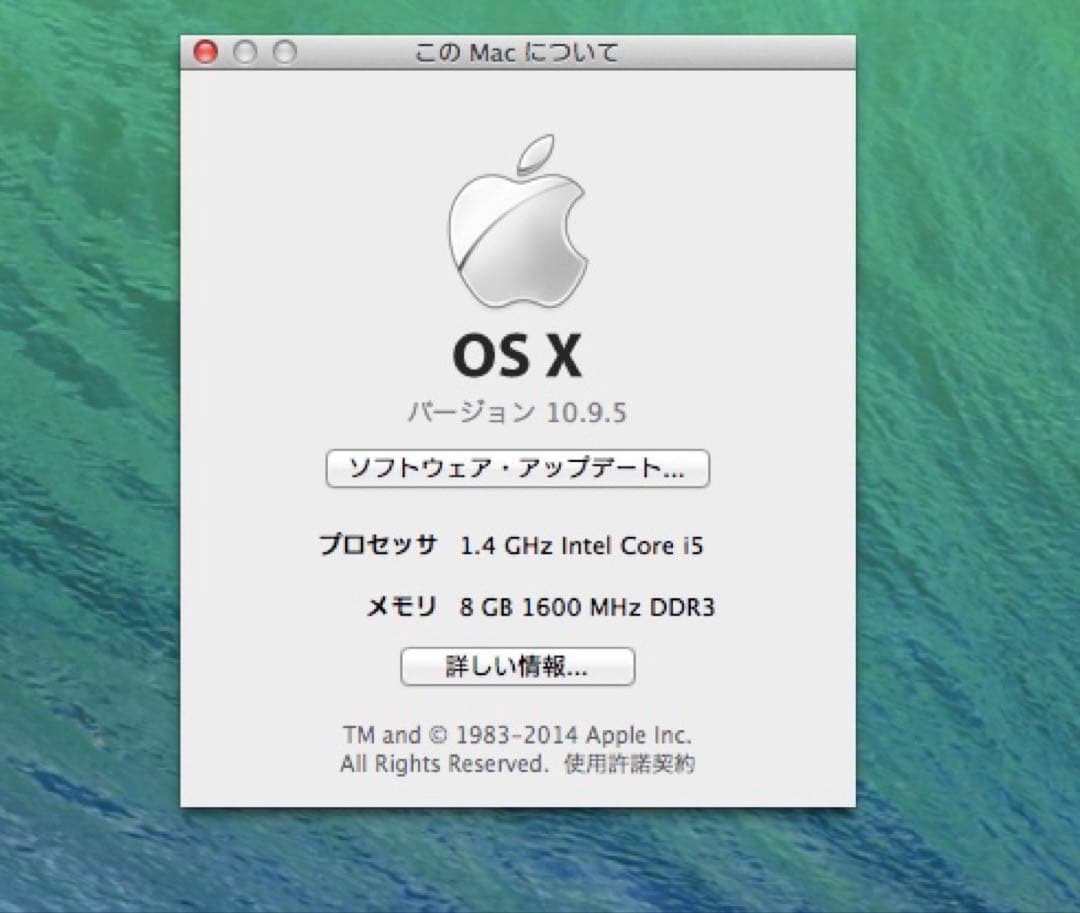Open ソフトウェア・アップデート from its button
This screenshot has width=1080, height=913.
516,469
